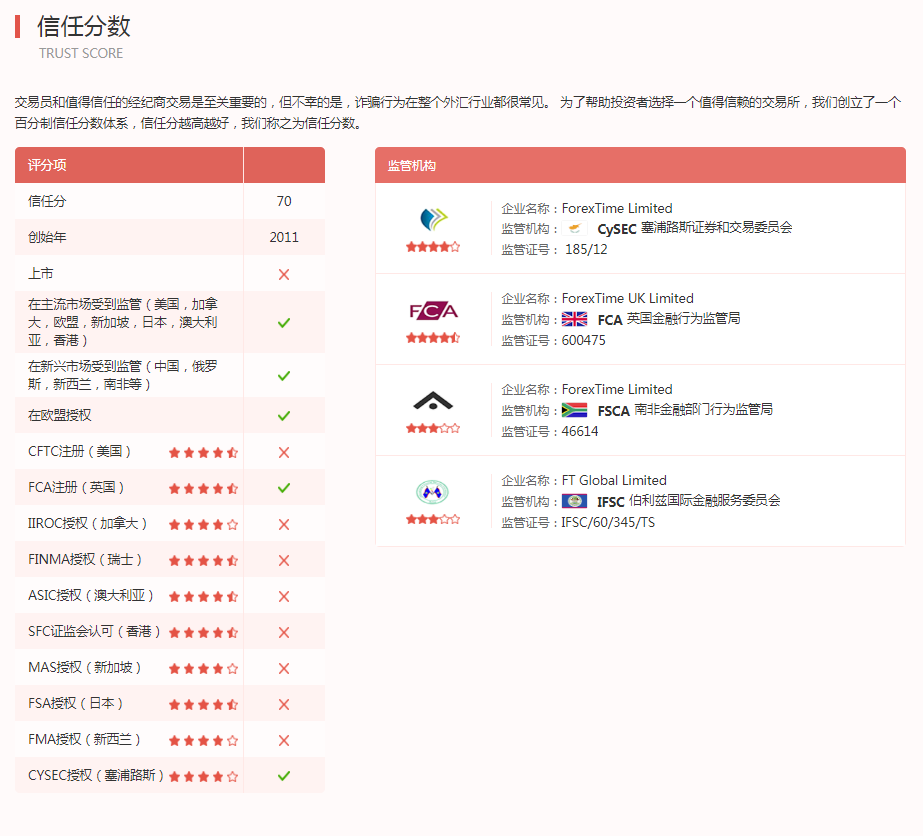Click the UK flag next to FCA

(575, 319)
